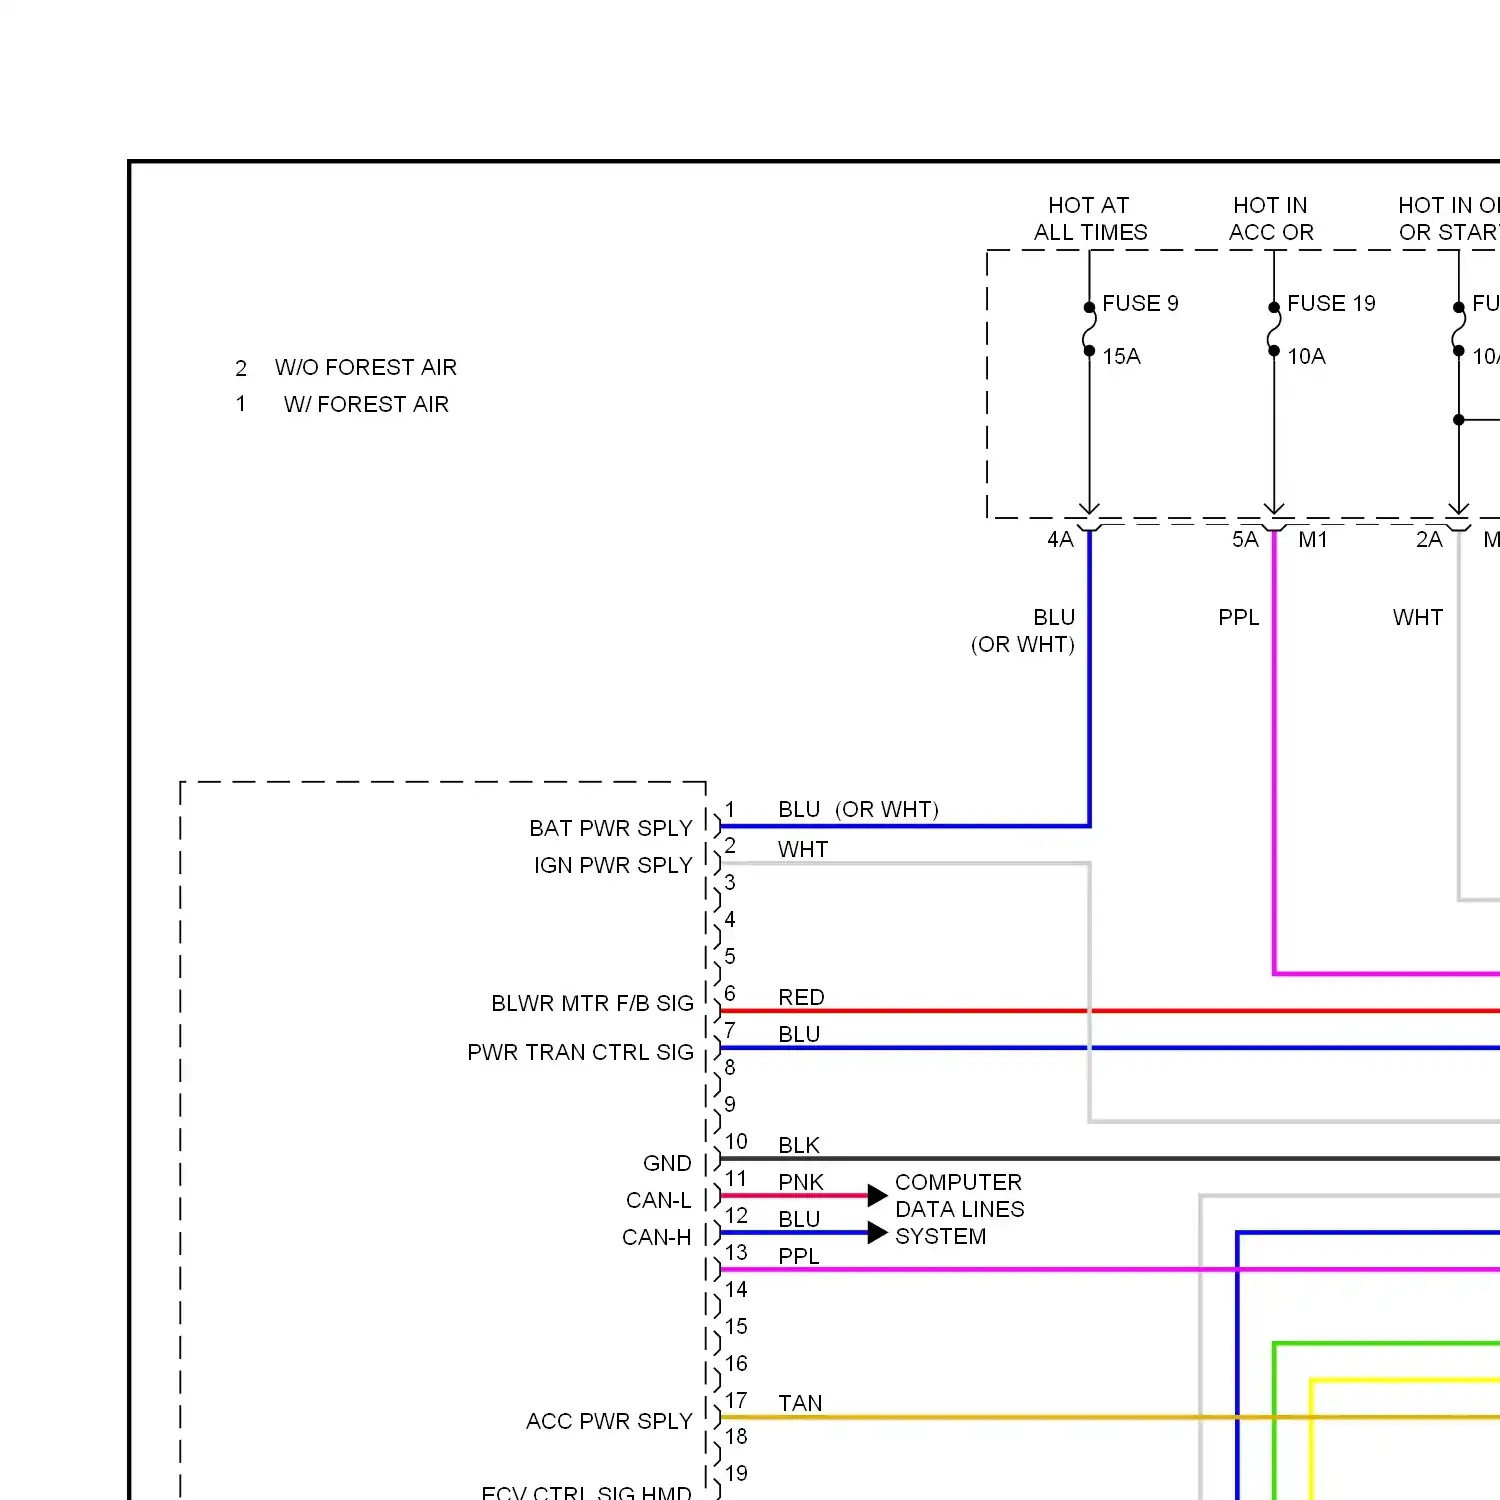Click the 'BAT PWR SPLY' pin description
Screen dimensions: 1500x1500
611,828
